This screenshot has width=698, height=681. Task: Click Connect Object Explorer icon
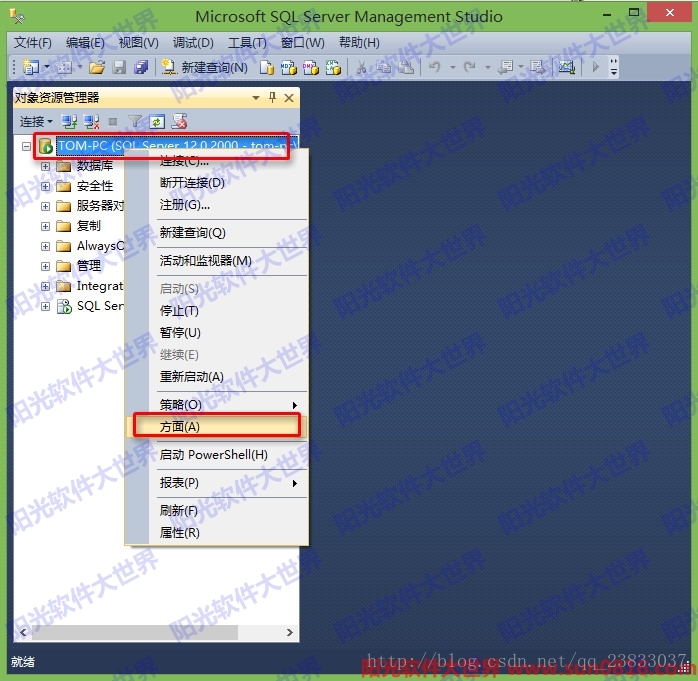pyautogui.click(x=69, y=122)
